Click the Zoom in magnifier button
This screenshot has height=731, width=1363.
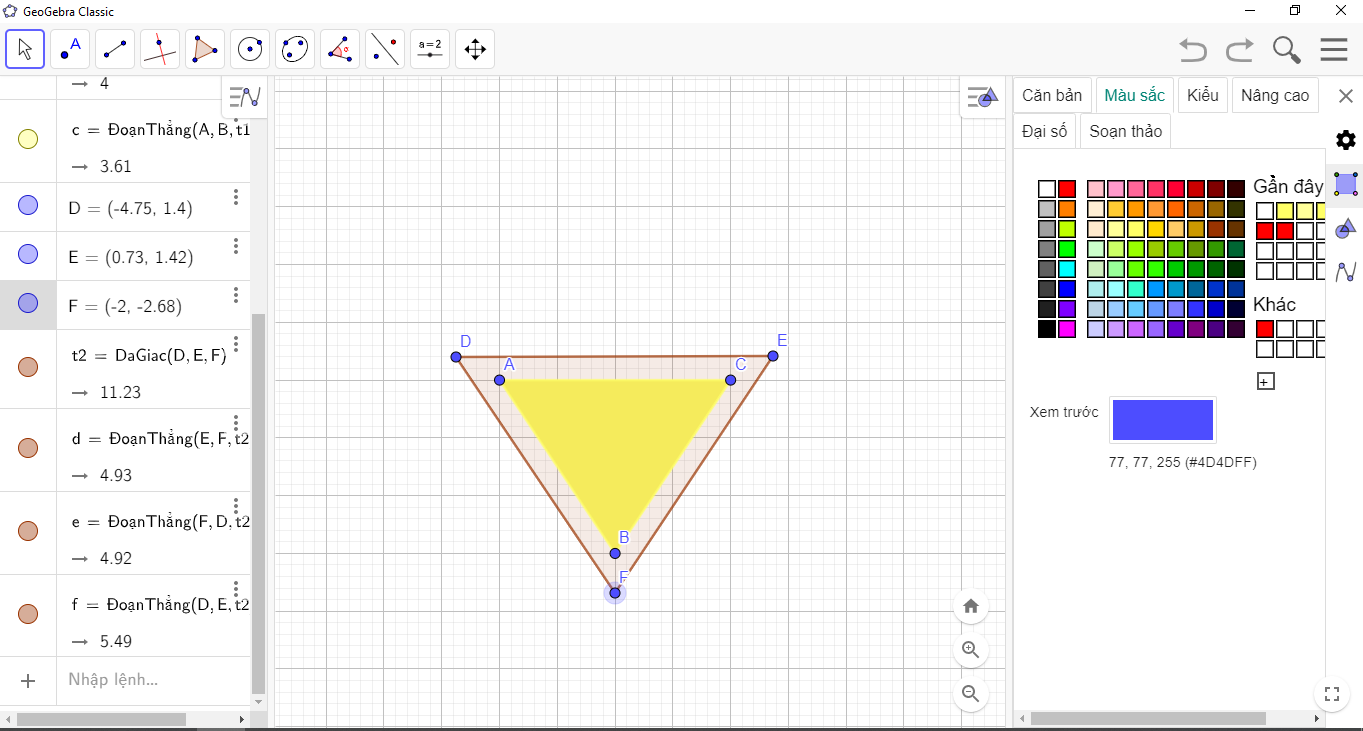970,650
